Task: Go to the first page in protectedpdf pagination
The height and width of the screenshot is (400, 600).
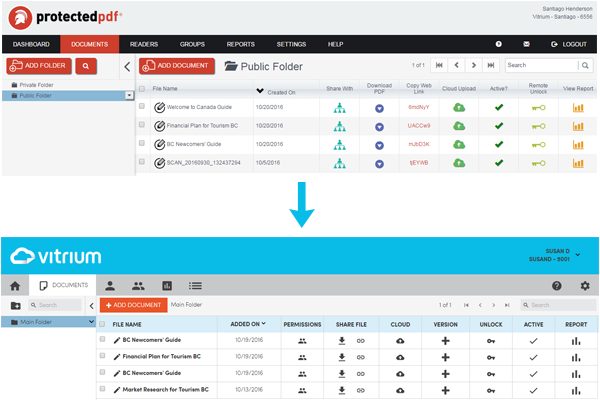Action: [439, 65]
